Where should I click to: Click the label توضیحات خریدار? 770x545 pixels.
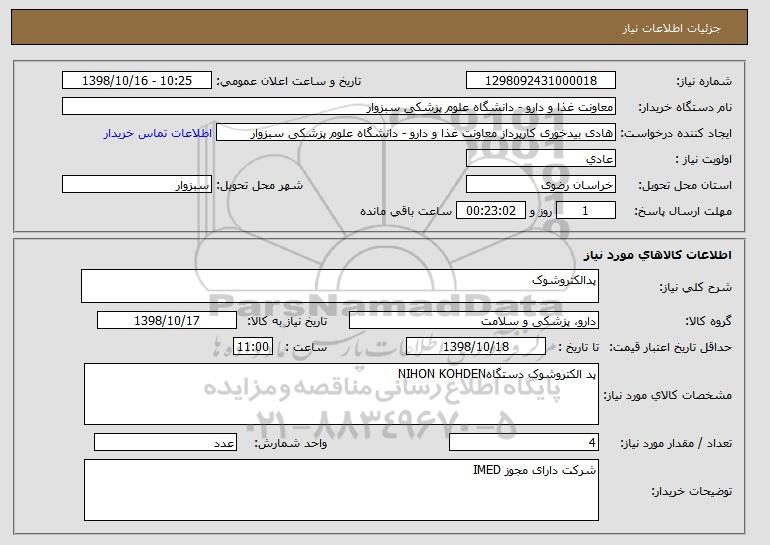[x=692, y=491]
